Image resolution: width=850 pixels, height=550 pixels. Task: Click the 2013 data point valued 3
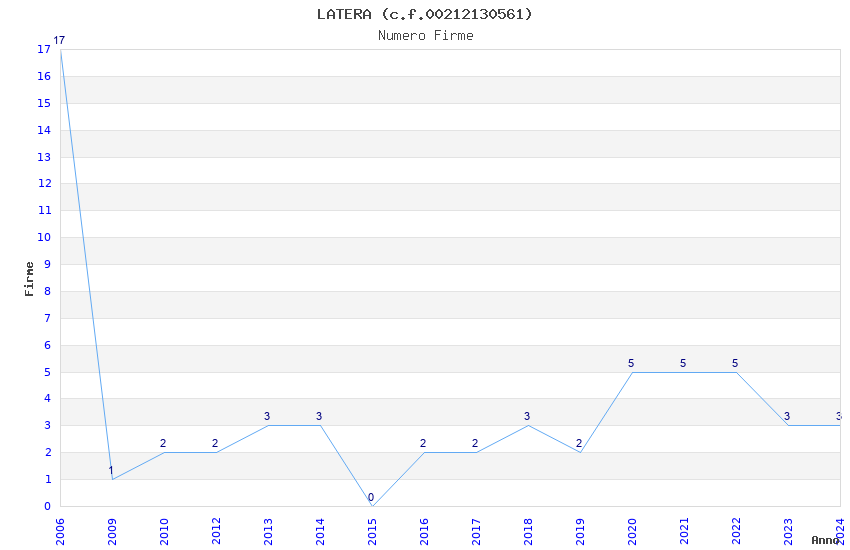268,425
